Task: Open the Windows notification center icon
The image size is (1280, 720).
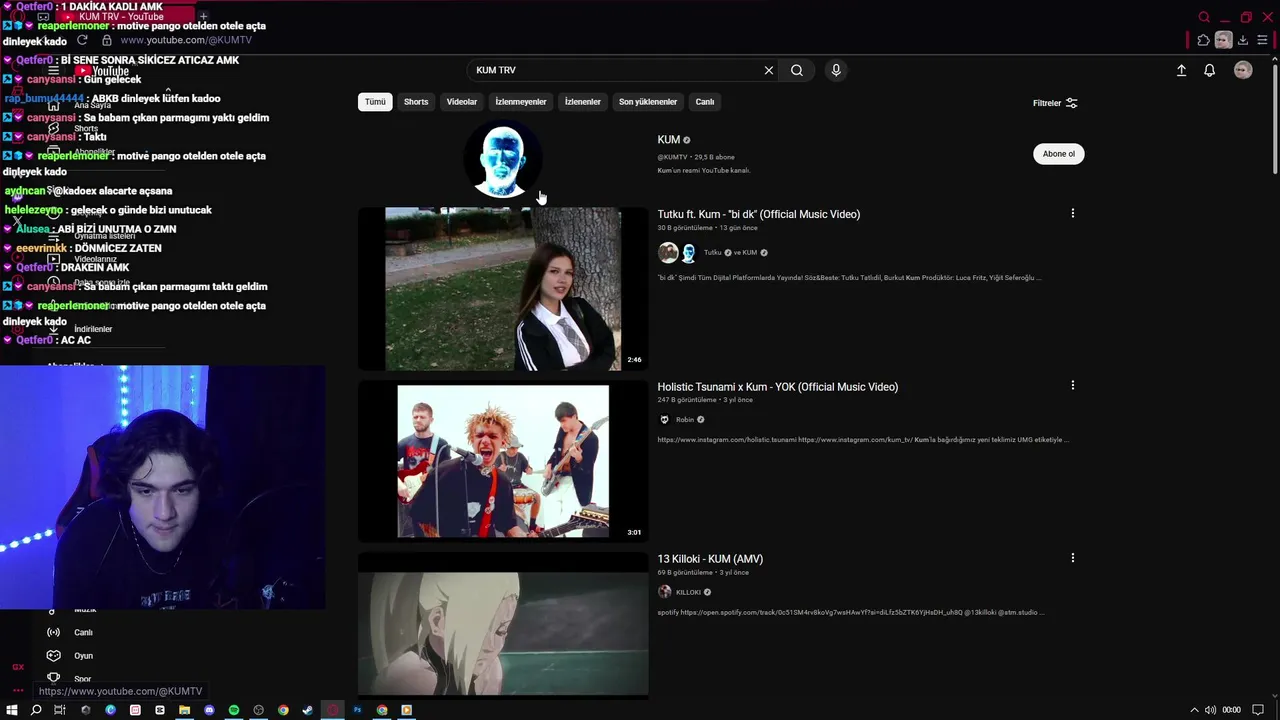Action: pos(1258,710)
